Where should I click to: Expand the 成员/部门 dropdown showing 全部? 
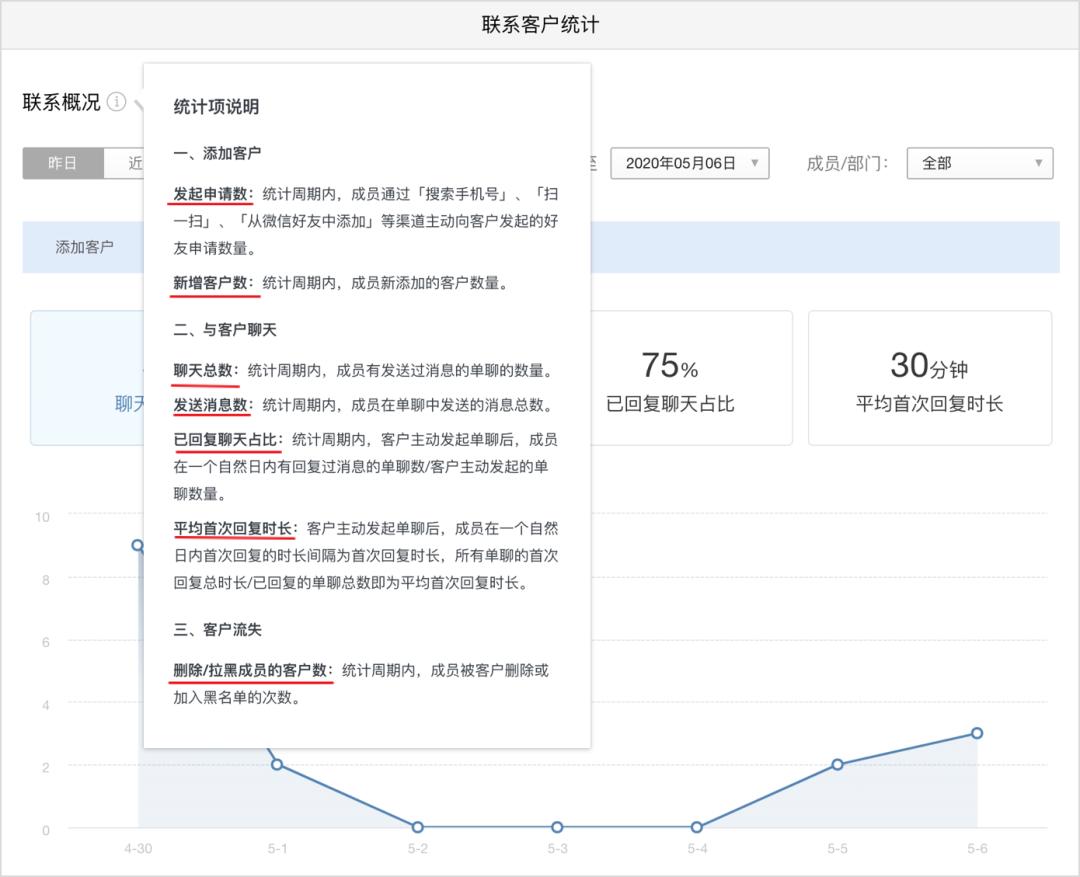(x=979, y=163)
